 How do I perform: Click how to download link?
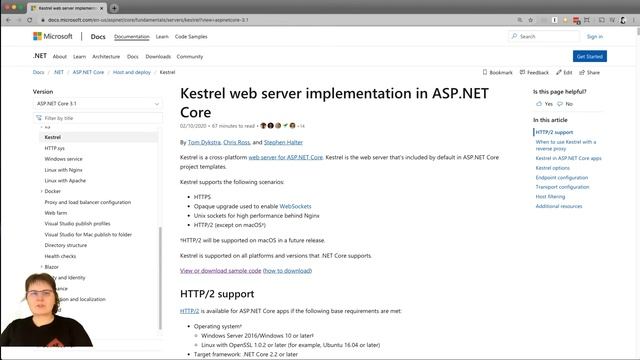(x=287, y=271)
